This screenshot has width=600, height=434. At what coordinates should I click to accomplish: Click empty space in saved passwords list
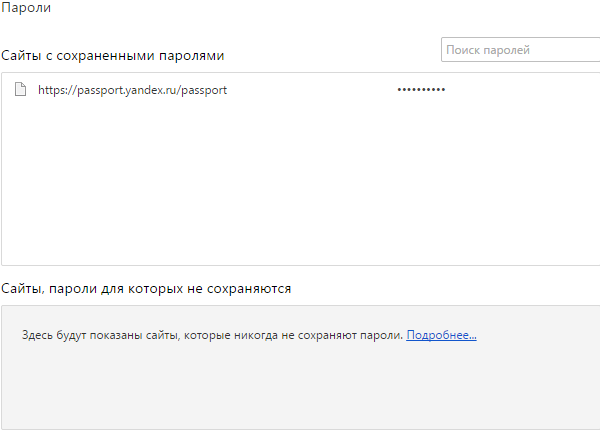click(x=300, y=190)
